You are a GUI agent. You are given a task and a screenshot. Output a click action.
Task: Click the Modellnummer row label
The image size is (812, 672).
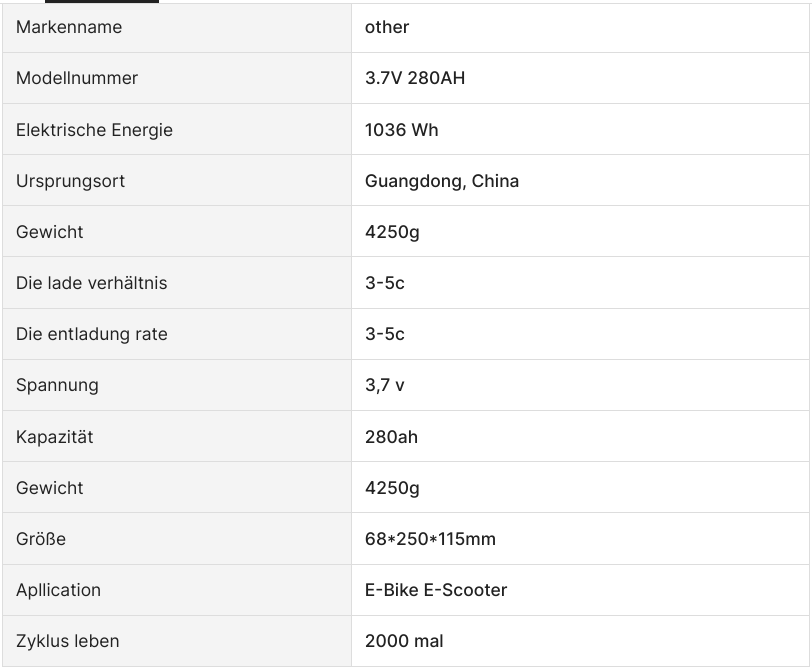77,78
